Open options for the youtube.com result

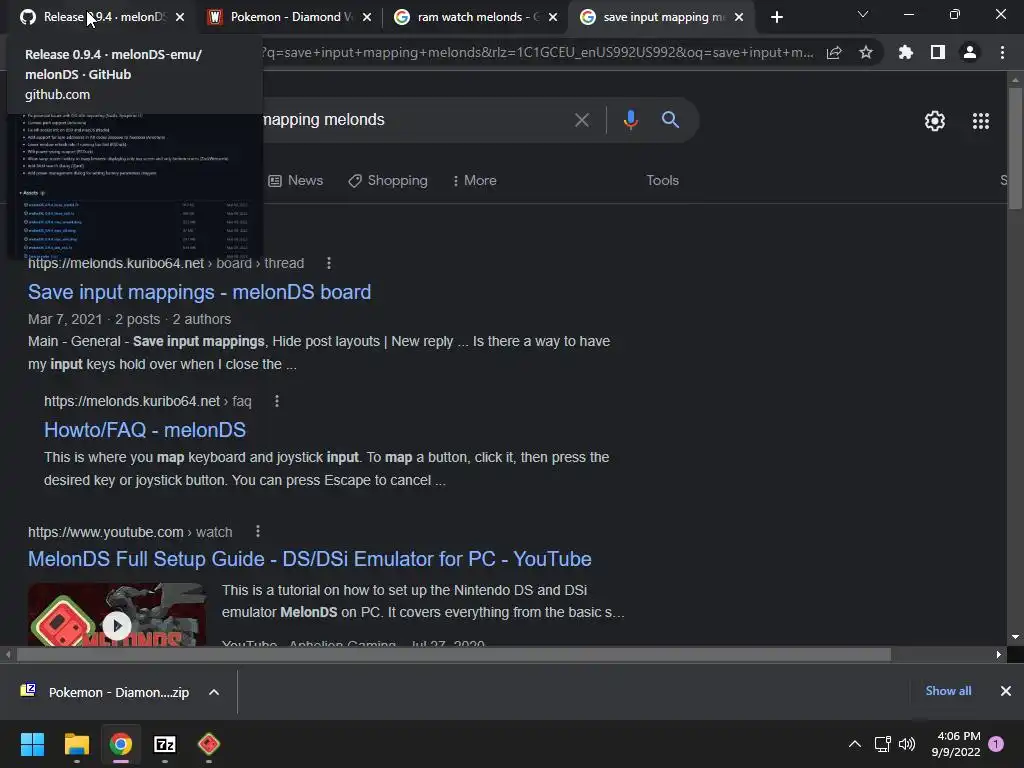(258, 532)
